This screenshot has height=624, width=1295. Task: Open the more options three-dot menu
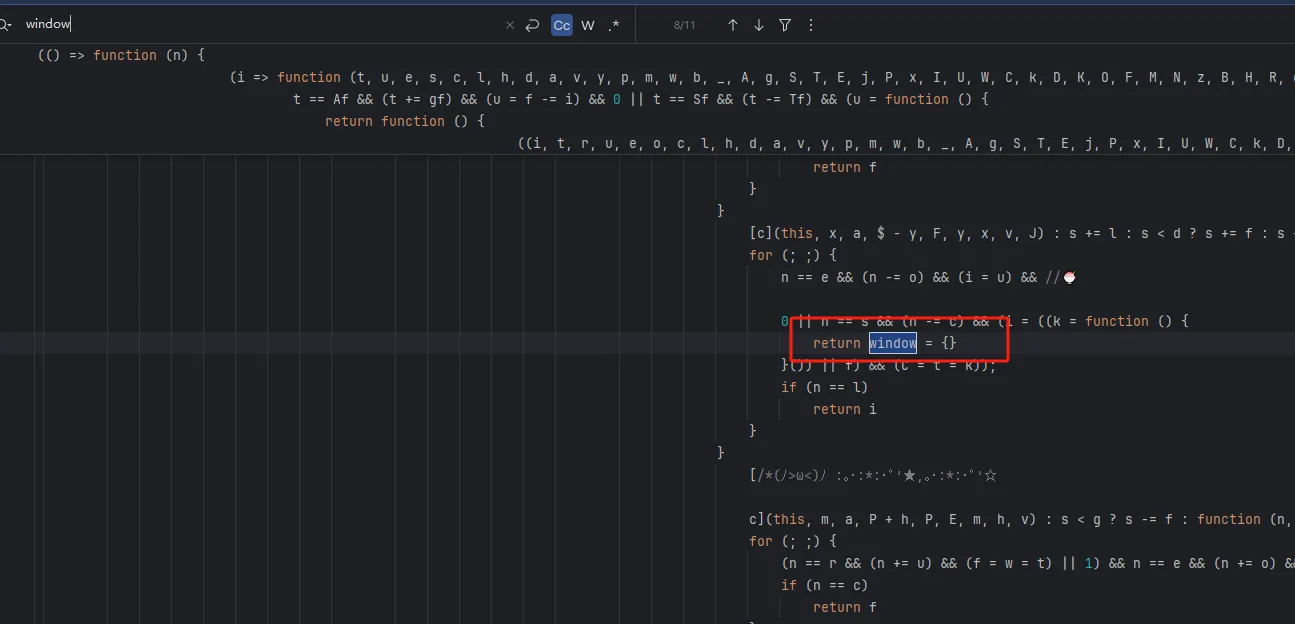click(811, 25)
